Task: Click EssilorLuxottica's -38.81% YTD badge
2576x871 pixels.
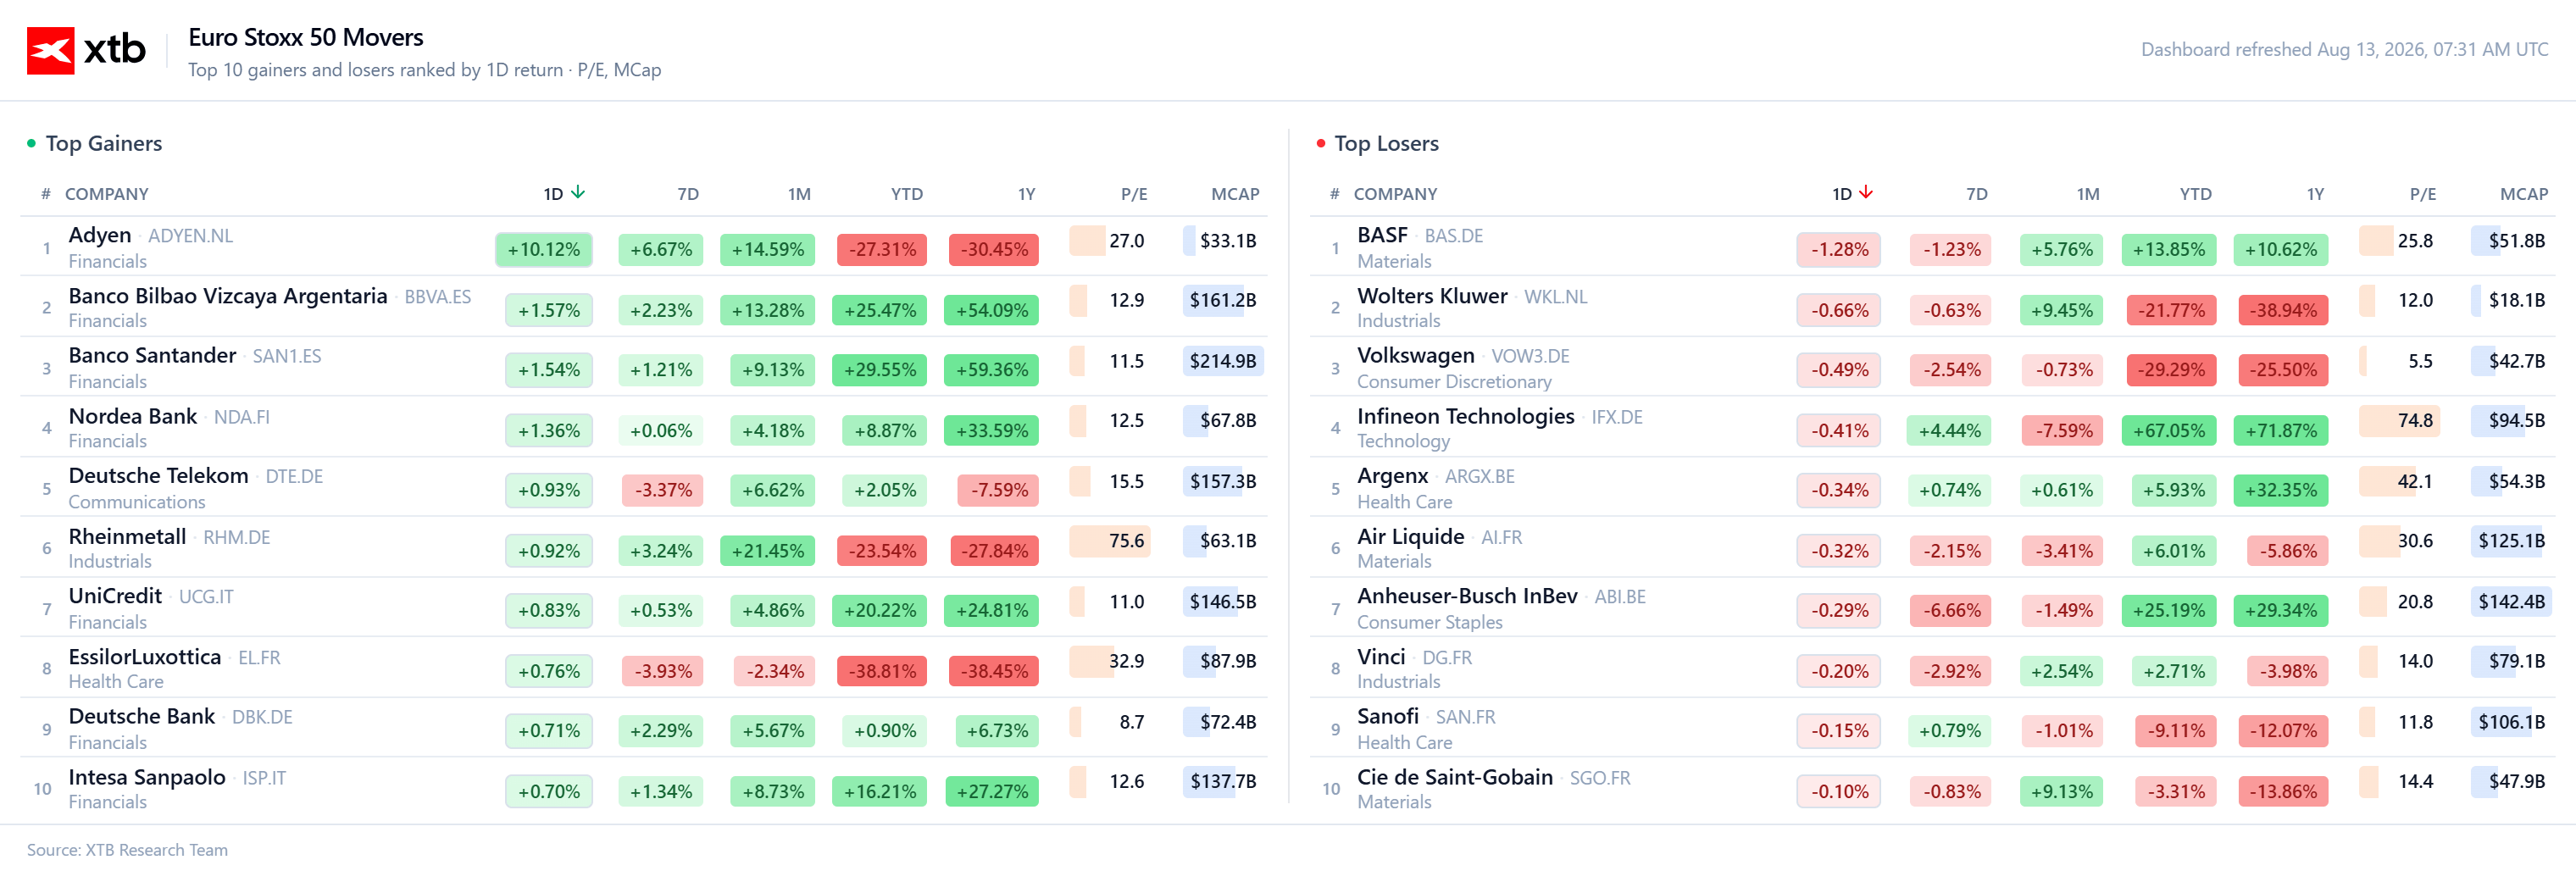Action: pos(882,671)
